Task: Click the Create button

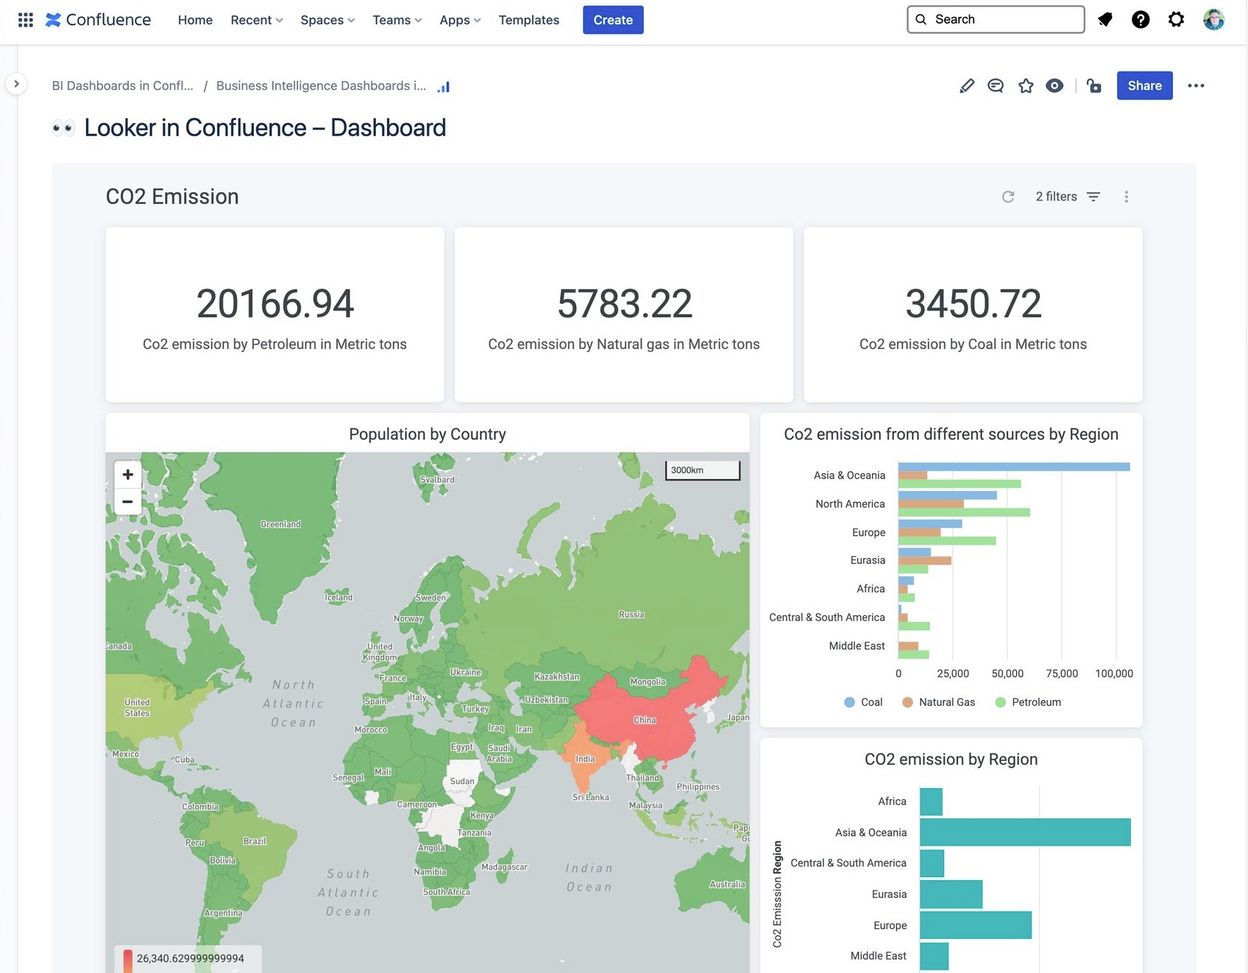Action: (x=613, y=20)
